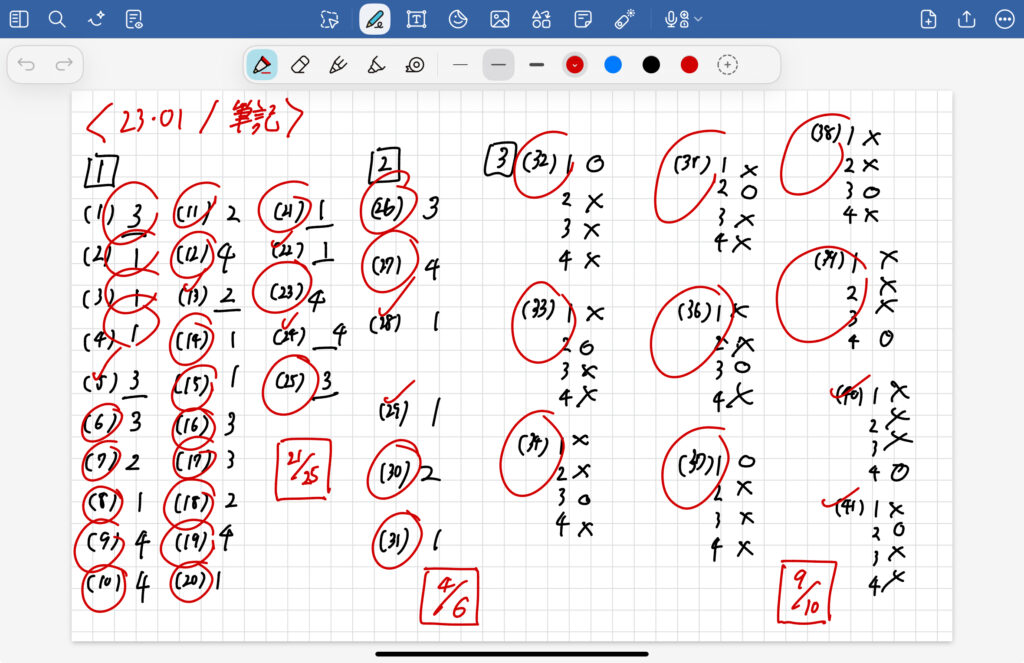Viewport: 1024px width, 663px height.
Task: Open the shapes elements tool
Action: tap(541, 19)
